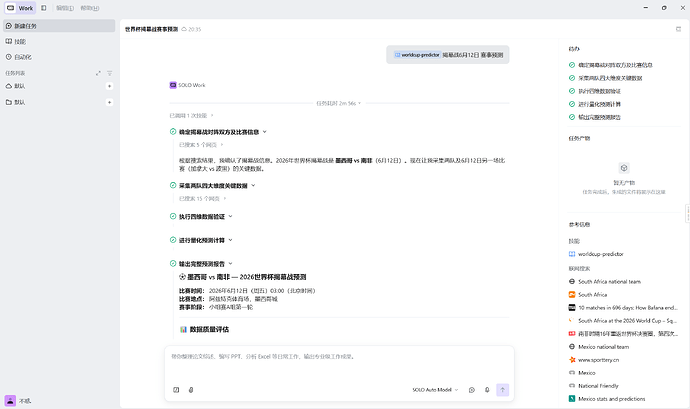
Task: Click the SOLO Work agent label
Action: point(187,85)
